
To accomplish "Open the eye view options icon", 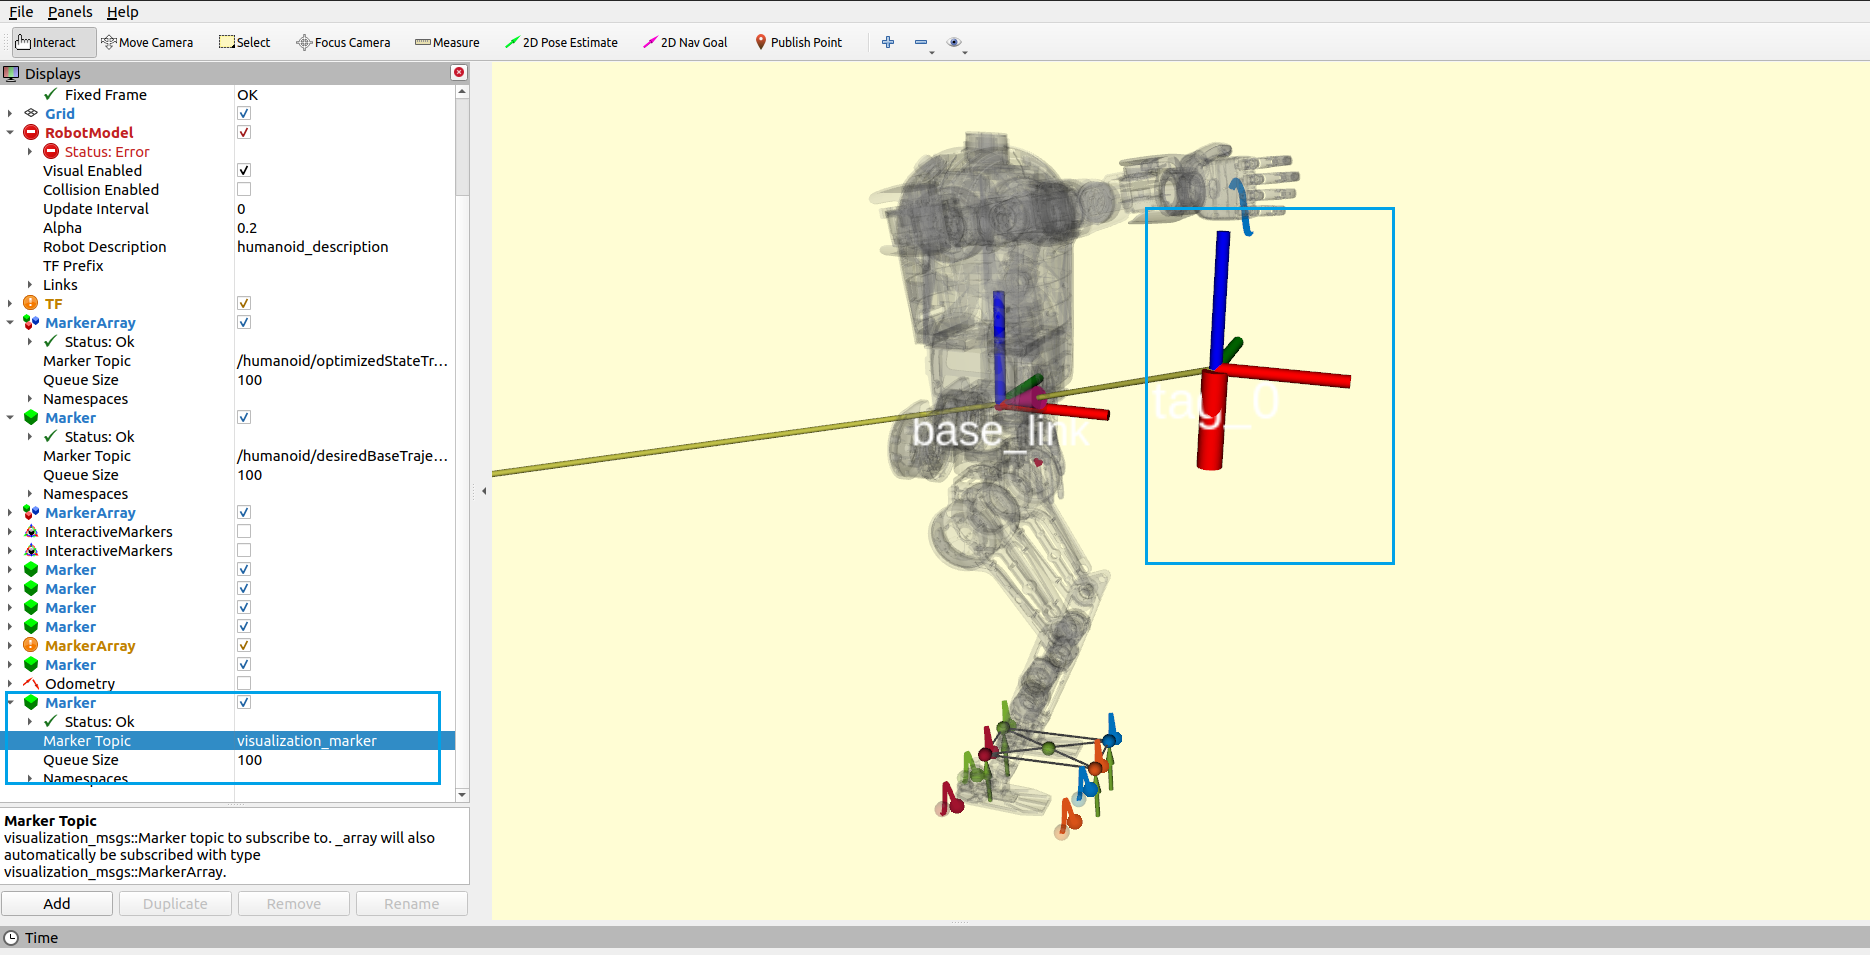I will (954, 42).
